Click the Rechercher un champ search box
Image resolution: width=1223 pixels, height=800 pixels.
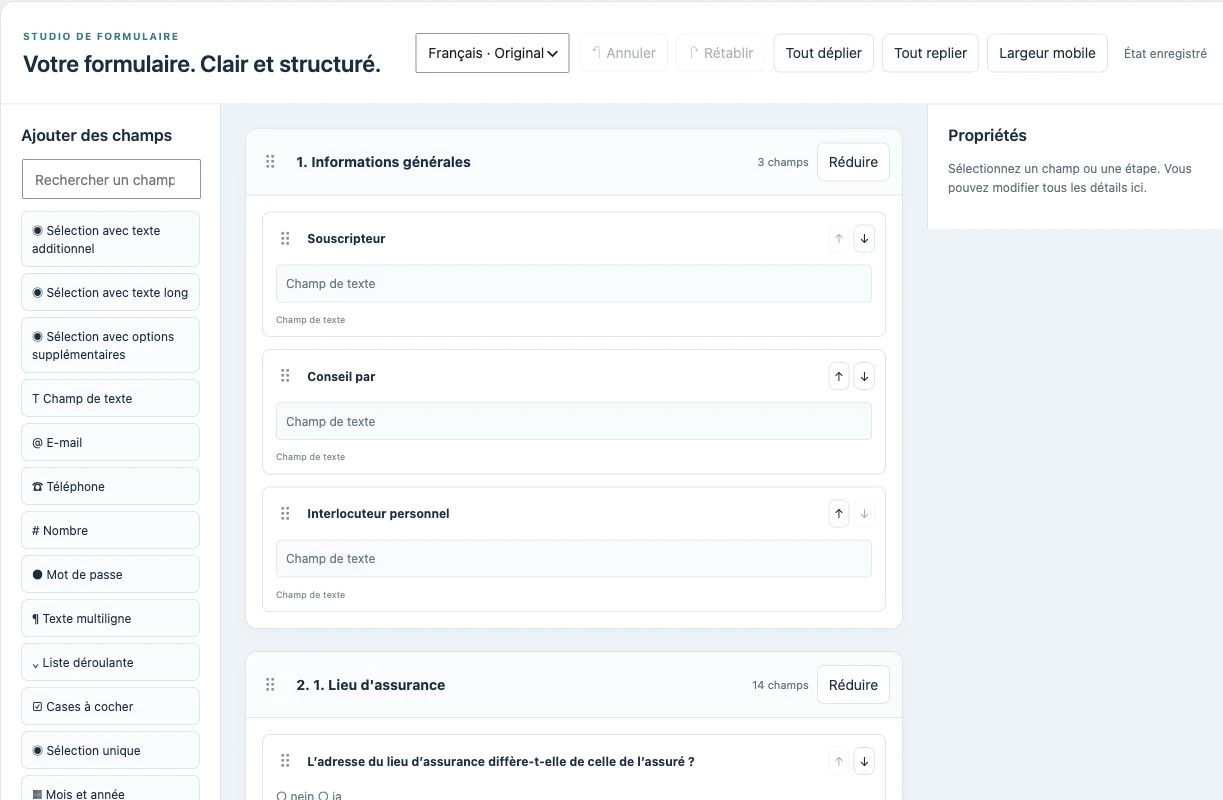(111, 180)
